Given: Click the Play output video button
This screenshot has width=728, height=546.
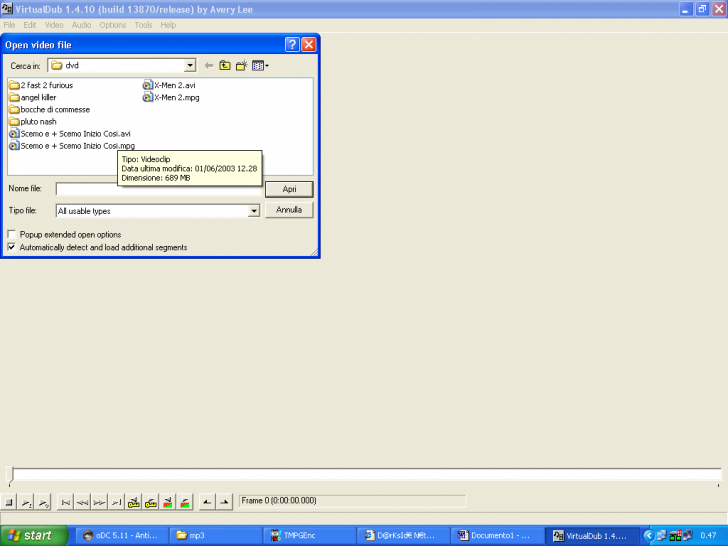Looking at the screenshot, I should [43, 502].
